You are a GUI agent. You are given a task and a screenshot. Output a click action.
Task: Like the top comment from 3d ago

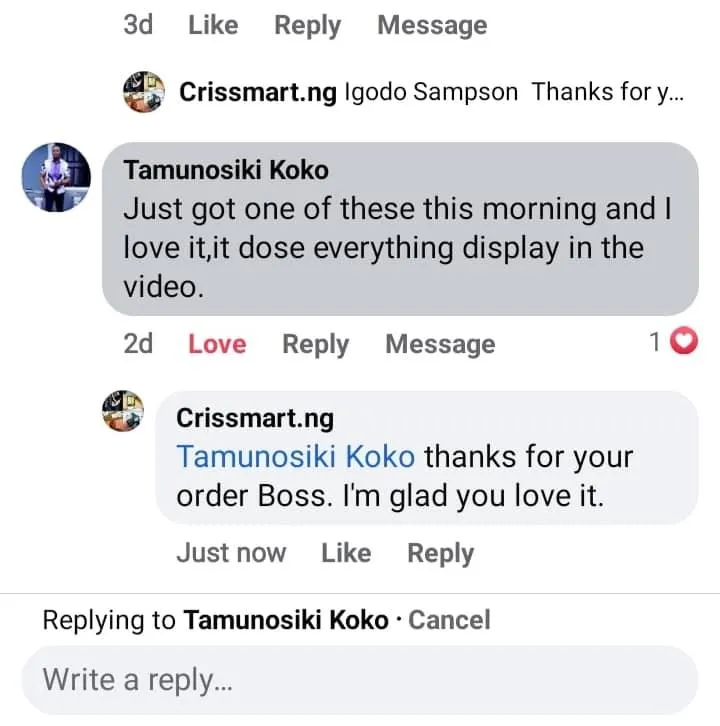[213, 25]
